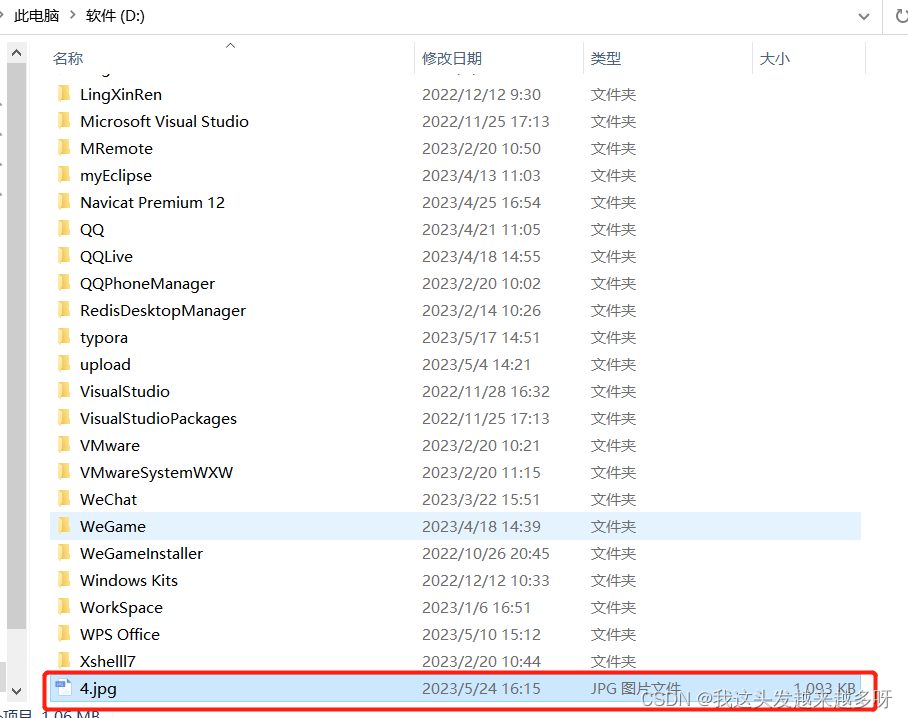
Task: Click the date 2022/10/26 20:45
Action: coord(486,554)
